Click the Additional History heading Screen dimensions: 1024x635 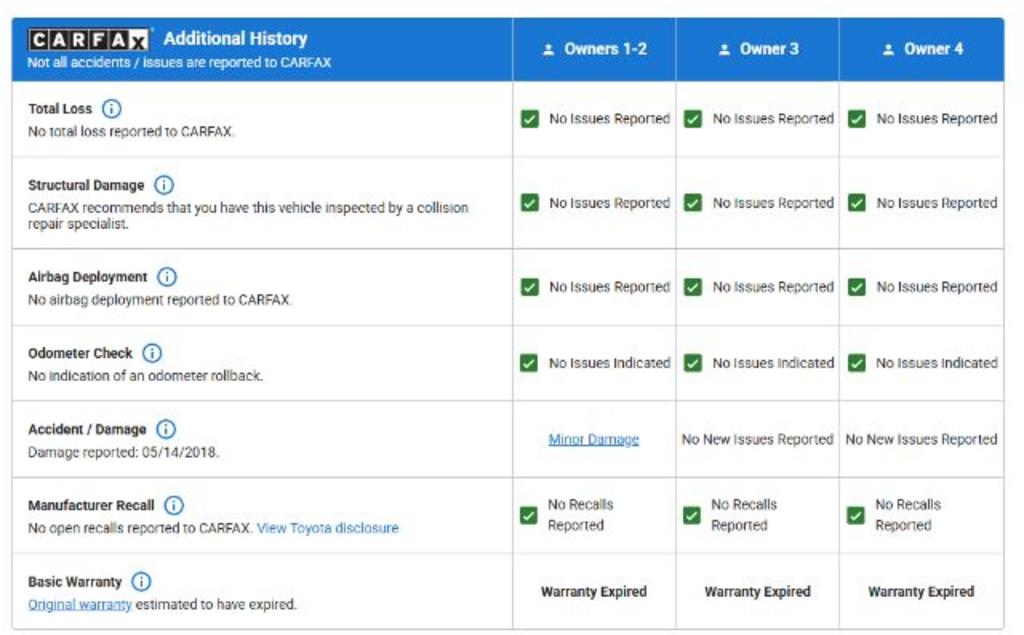(235, 39)
